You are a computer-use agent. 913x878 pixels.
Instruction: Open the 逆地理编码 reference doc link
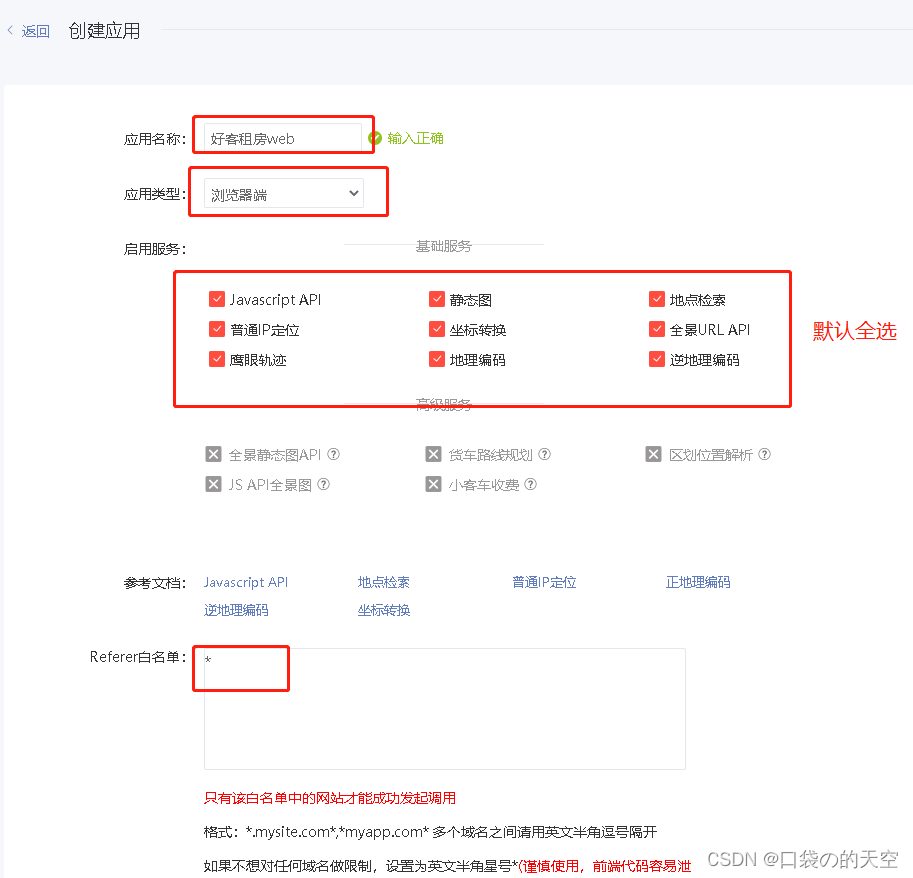pyautogui.click(x=236, y=610)
